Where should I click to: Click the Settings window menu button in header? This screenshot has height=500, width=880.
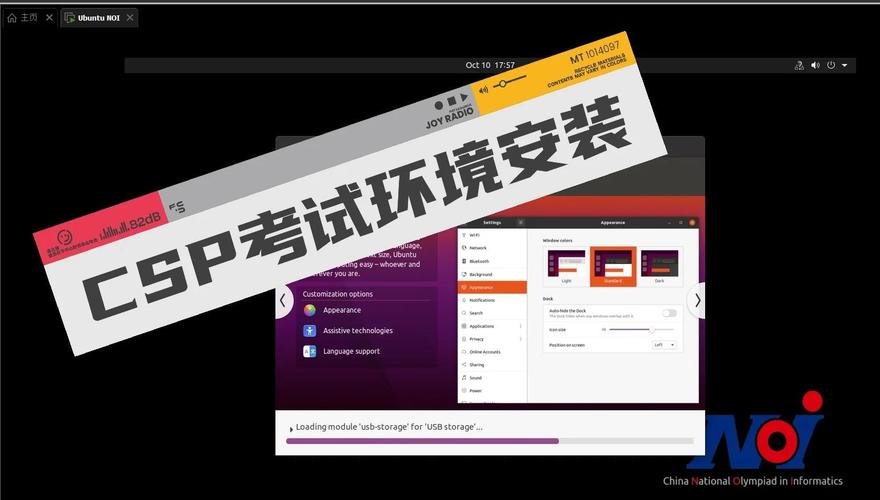520,223
